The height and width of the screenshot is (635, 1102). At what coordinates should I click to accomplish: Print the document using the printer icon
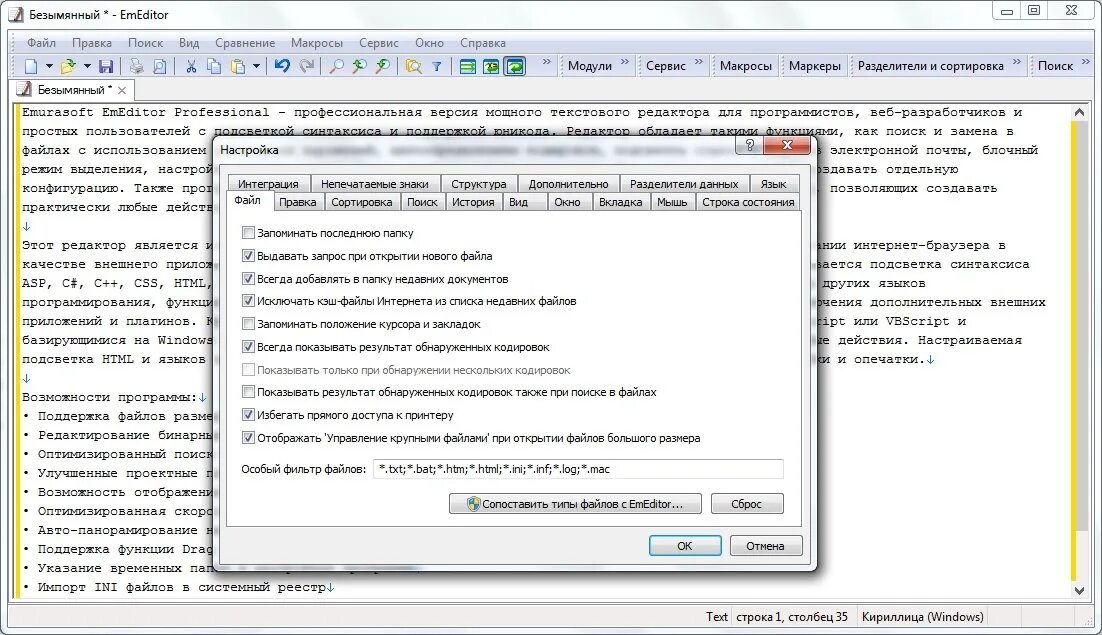coord(136,66)
